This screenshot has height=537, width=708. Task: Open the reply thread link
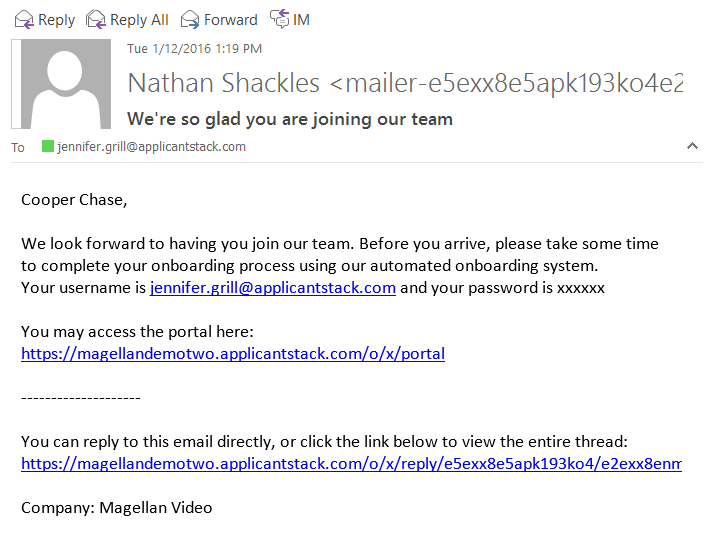click(x=350, y=463)
